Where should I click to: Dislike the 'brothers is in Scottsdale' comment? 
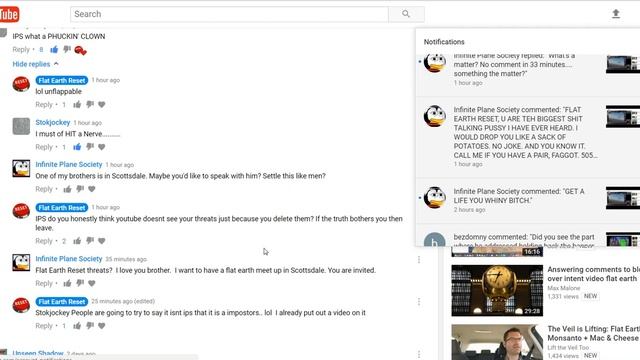coord(80,189)
